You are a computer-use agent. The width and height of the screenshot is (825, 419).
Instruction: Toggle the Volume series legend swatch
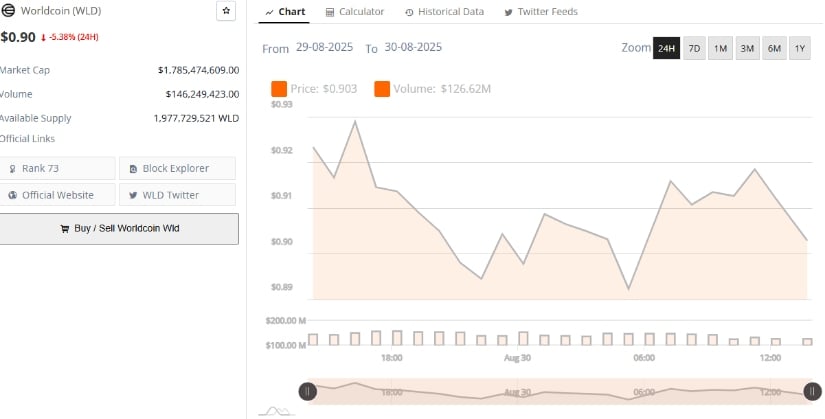pos(382,89)
